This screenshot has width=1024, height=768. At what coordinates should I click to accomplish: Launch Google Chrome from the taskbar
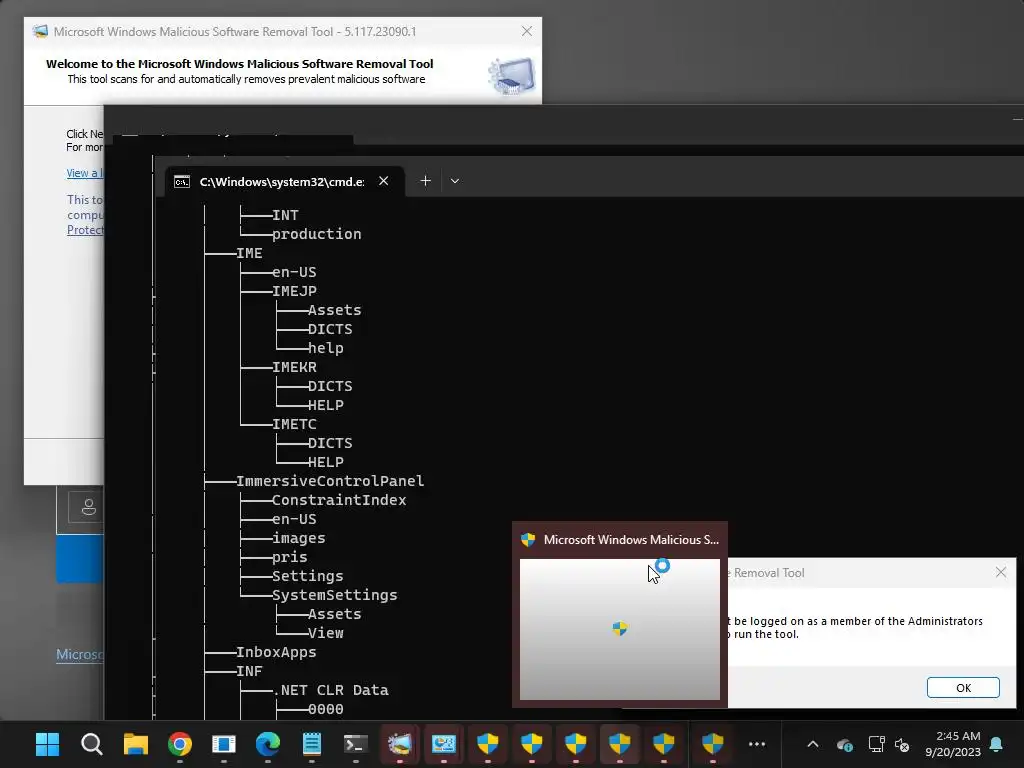(180, 744)
